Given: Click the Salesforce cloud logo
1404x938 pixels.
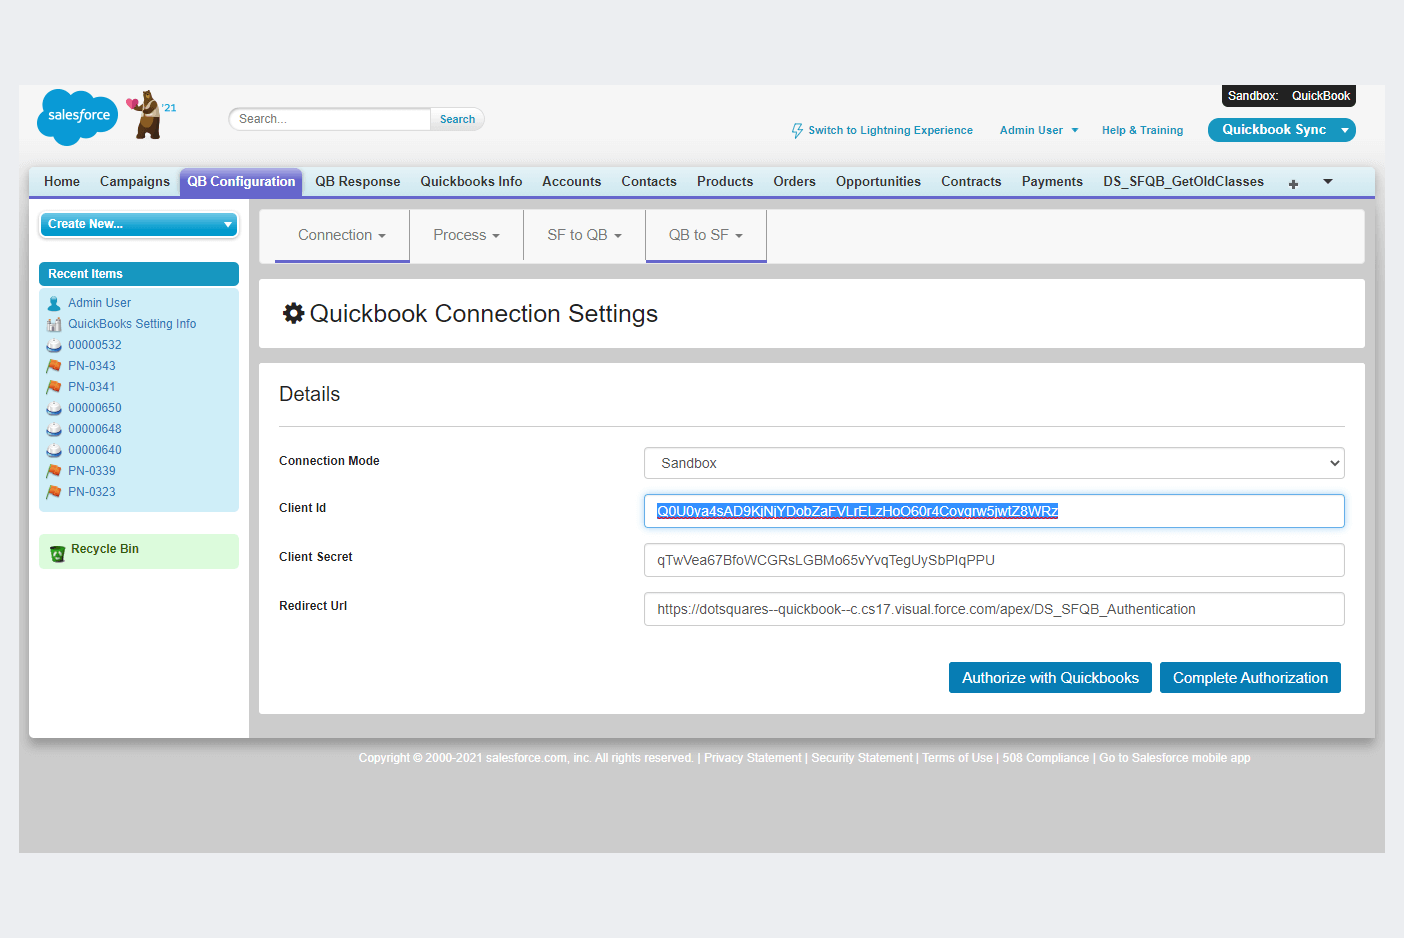Looking at the screenshot, I should click(77, 117).
